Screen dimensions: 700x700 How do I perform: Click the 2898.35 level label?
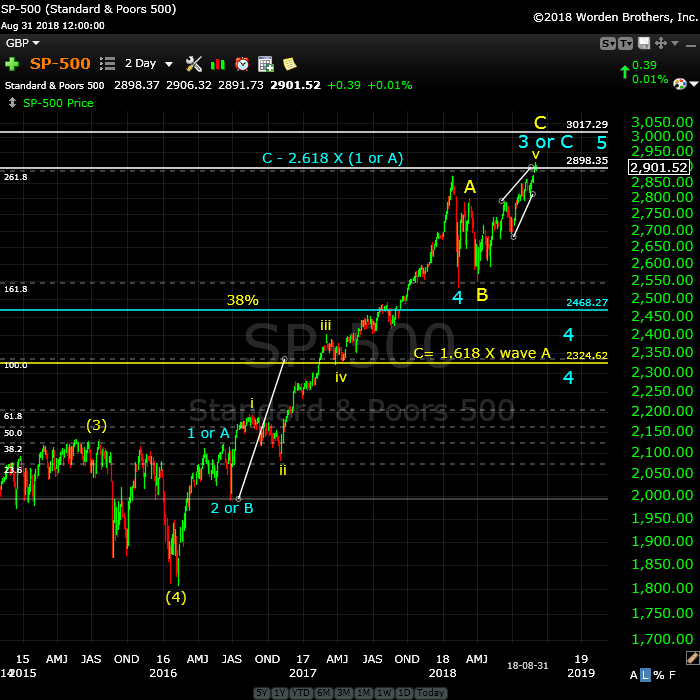coord(587,161)
